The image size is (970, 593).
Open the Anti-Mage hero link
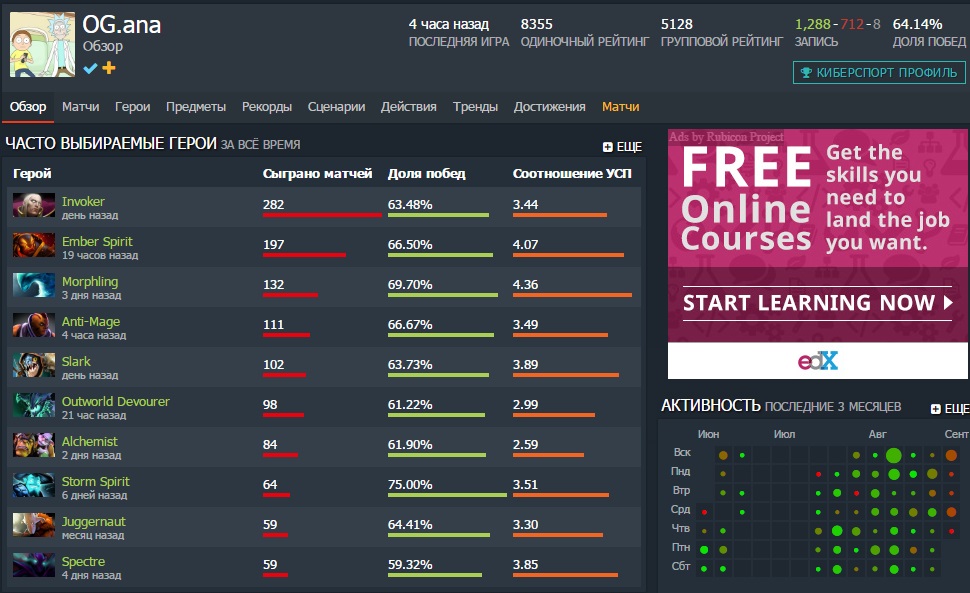coord(91,322)
